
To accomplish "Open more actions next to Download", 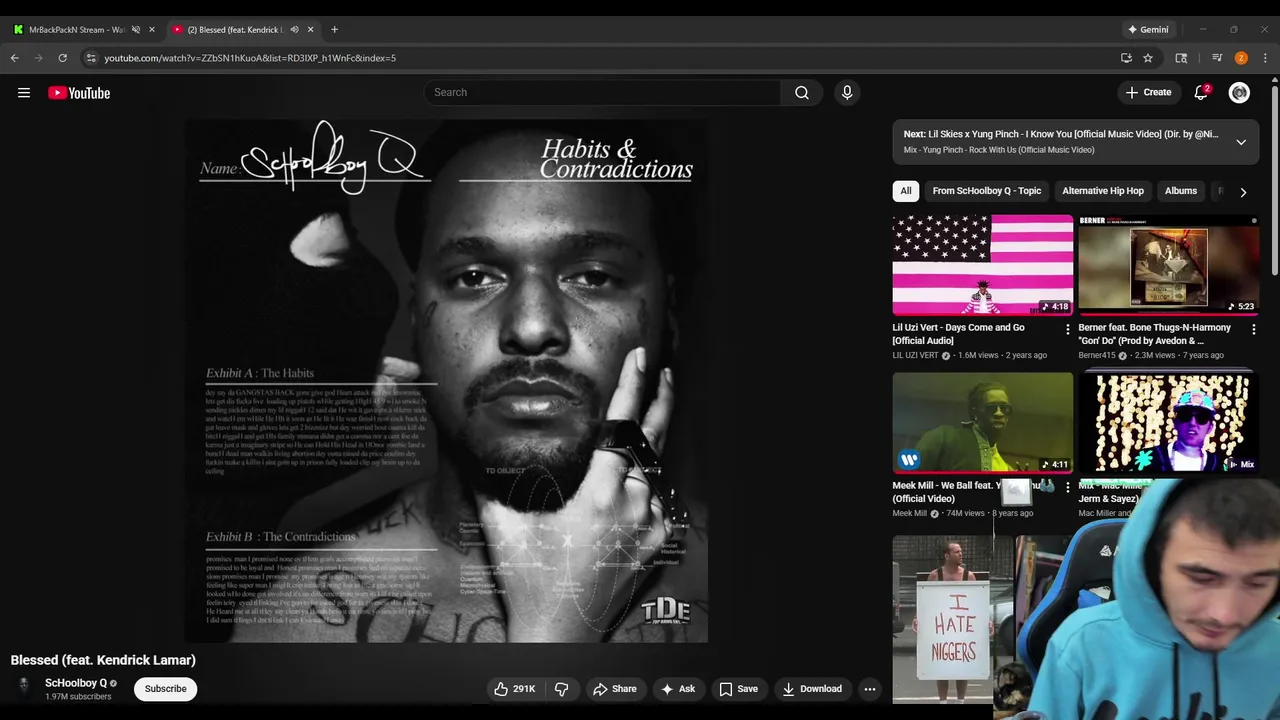I will click(x=870, y=689).
